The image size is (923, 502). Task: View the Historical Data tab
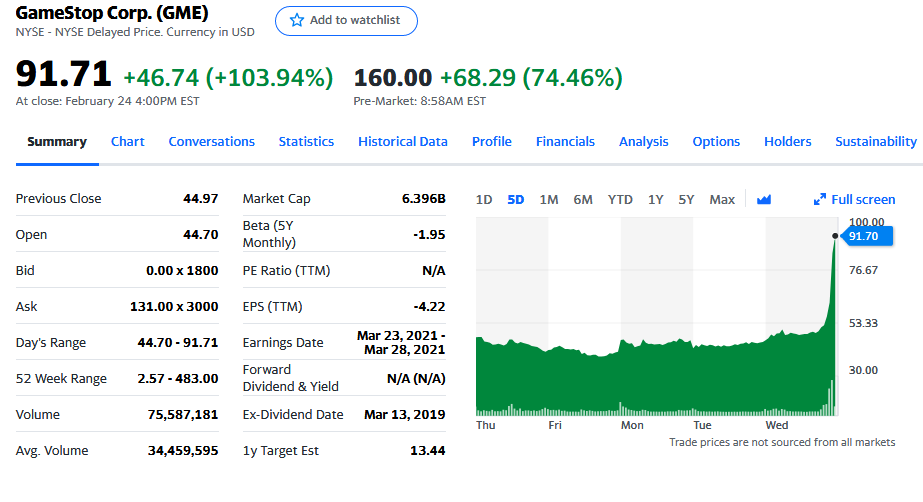[x=403, y=142]
